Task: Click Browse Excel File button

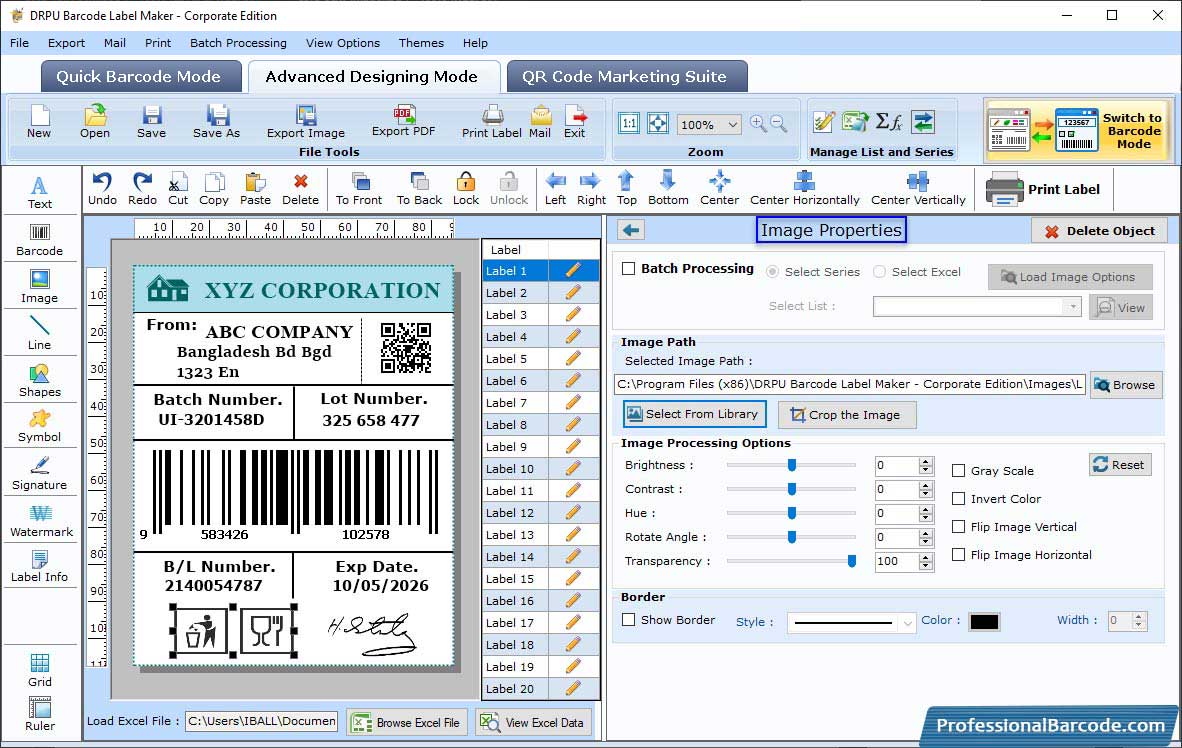Action: [x=407, y=722]
